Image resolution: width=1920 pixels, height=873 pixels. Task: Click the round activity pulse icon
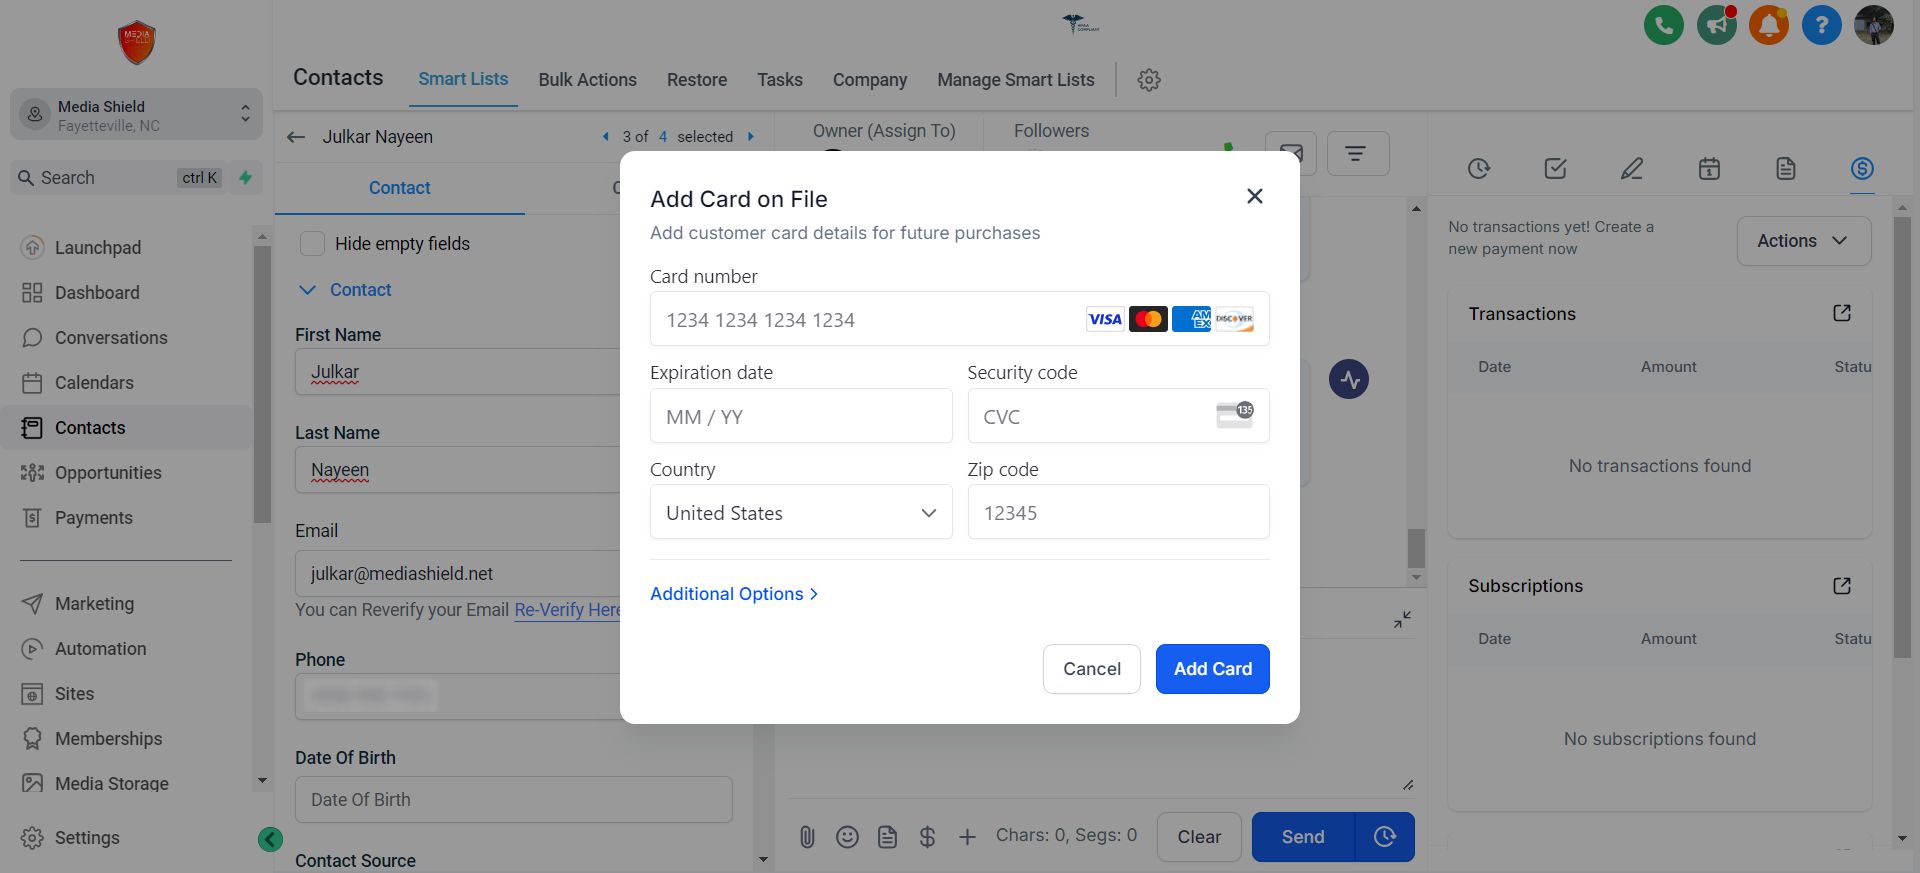(1349, 379)
